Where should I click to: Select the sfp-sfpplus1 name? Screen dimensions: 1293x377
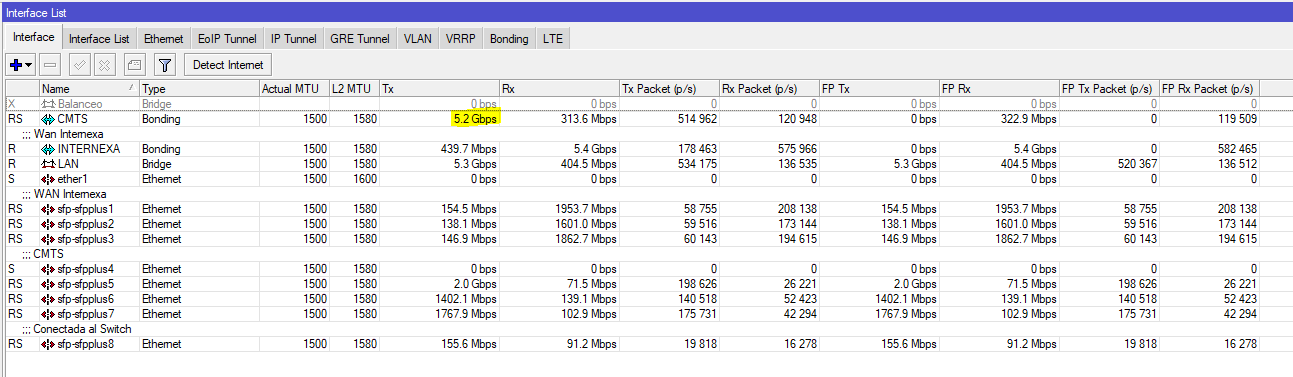[86, 209]
